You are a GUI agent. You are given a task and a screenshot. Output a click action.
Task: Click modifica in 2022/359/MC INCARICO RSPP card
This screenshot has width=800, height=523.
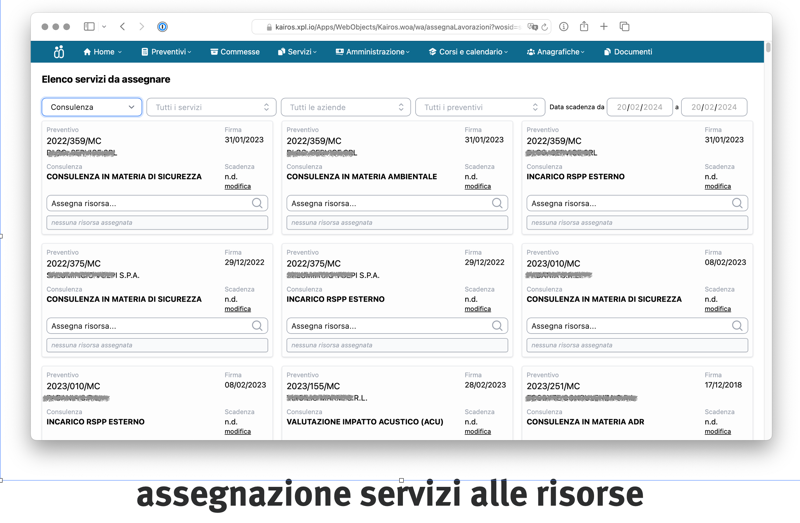tap(718, 186)
